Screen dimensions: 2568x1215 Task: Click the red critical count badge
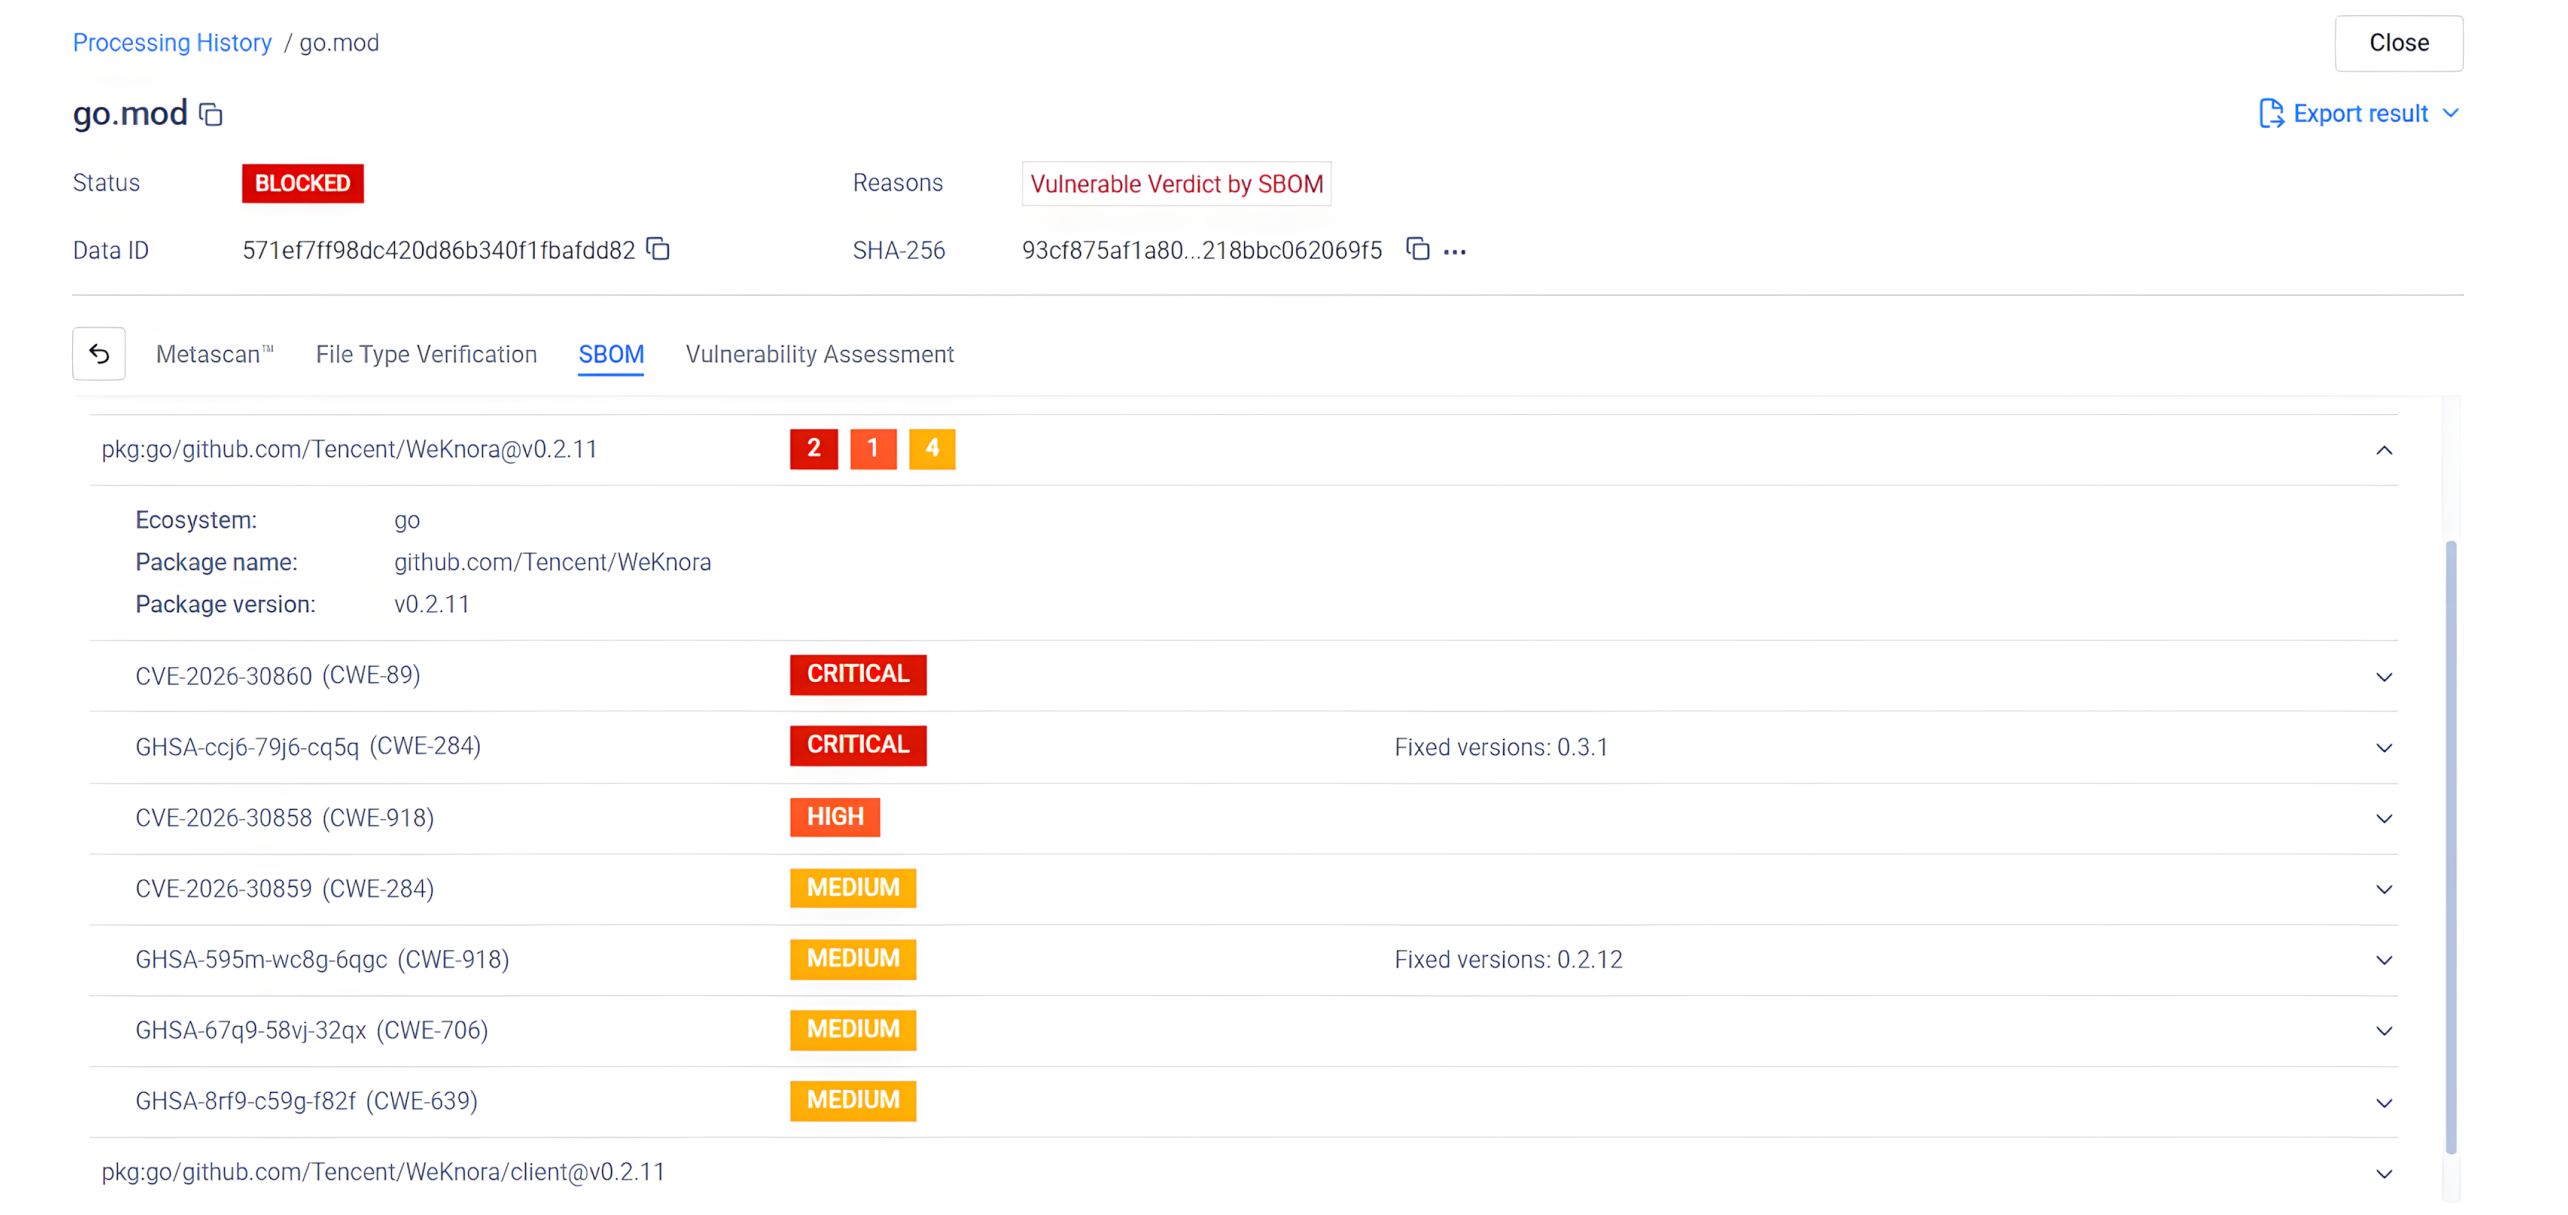(813, 449)
